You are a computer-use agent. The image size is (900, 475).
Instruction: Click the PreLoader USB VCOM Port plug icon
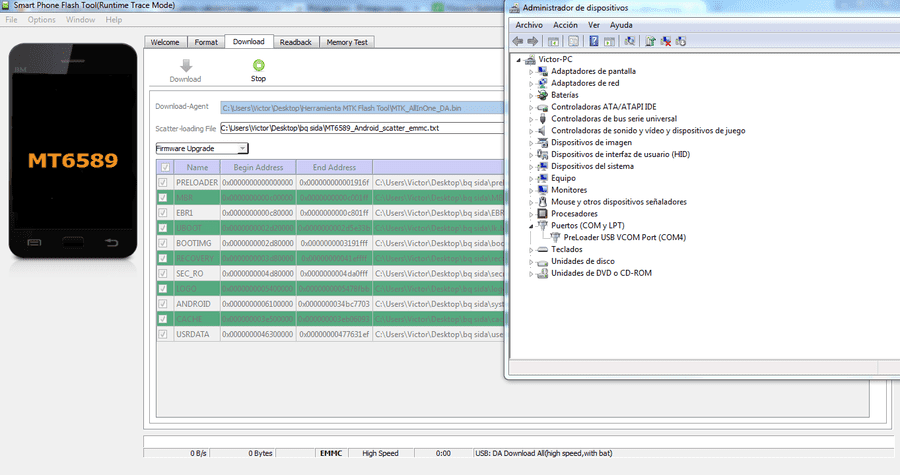pos(555,238)
